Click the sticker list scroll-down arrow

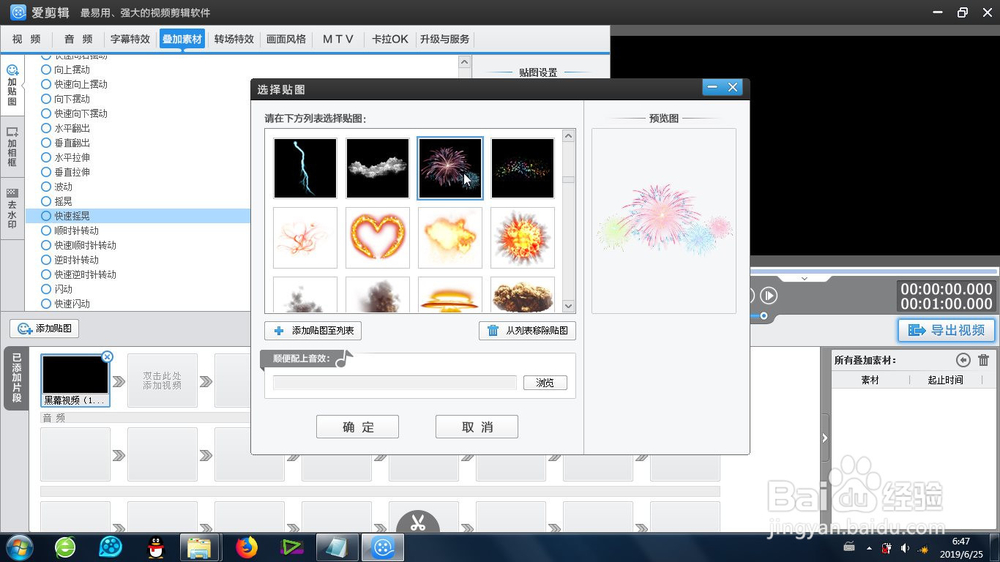pos(569,306)
